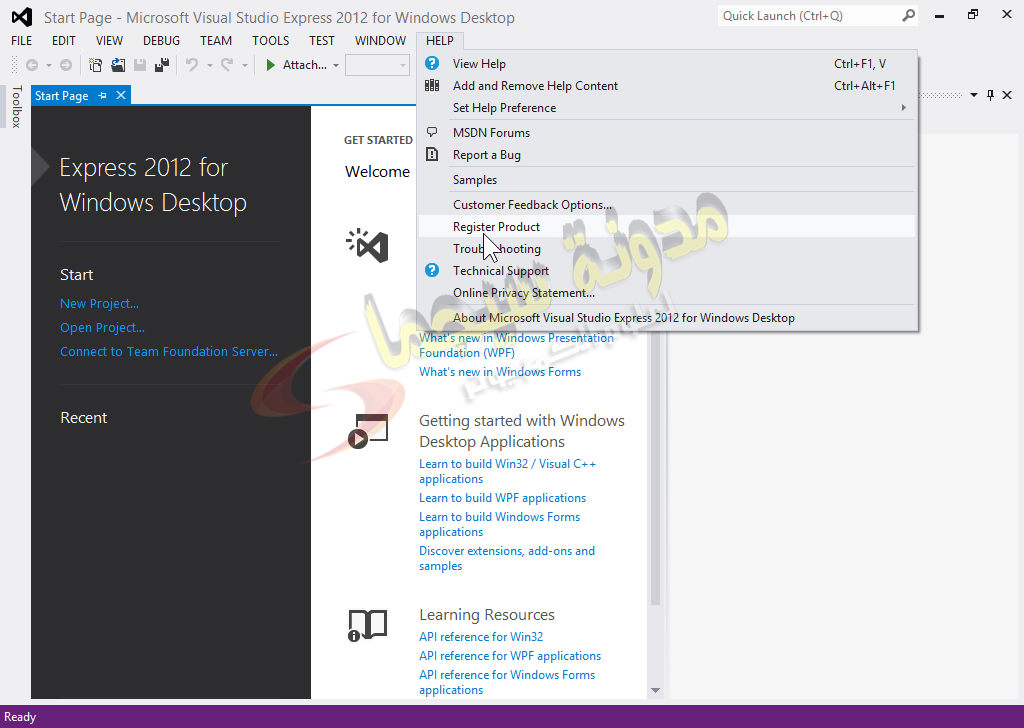This screenshot has height=728, width=1024.
Task: Click the Redo toolbar icon
Action: 227,65
